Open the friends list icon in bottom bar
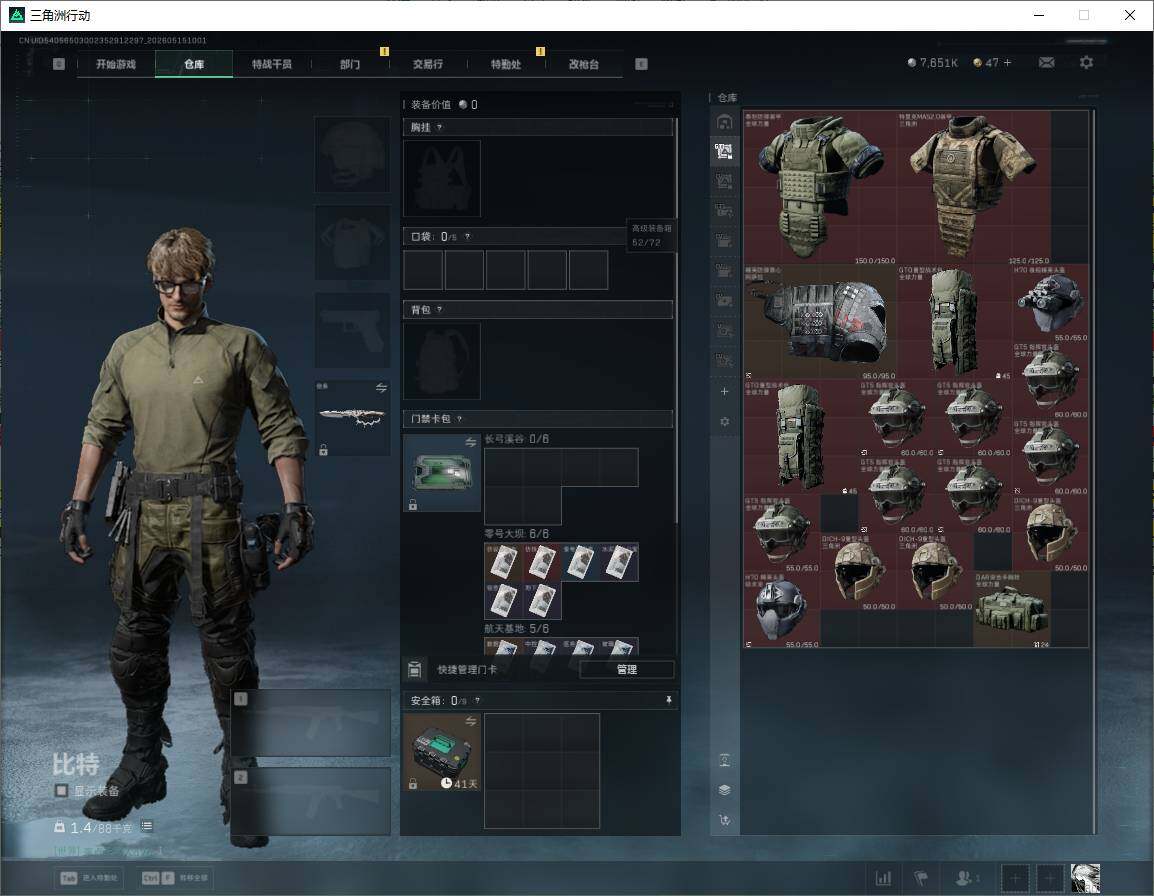Viewport: 1154px width, 896px height. tap(966, 878)
